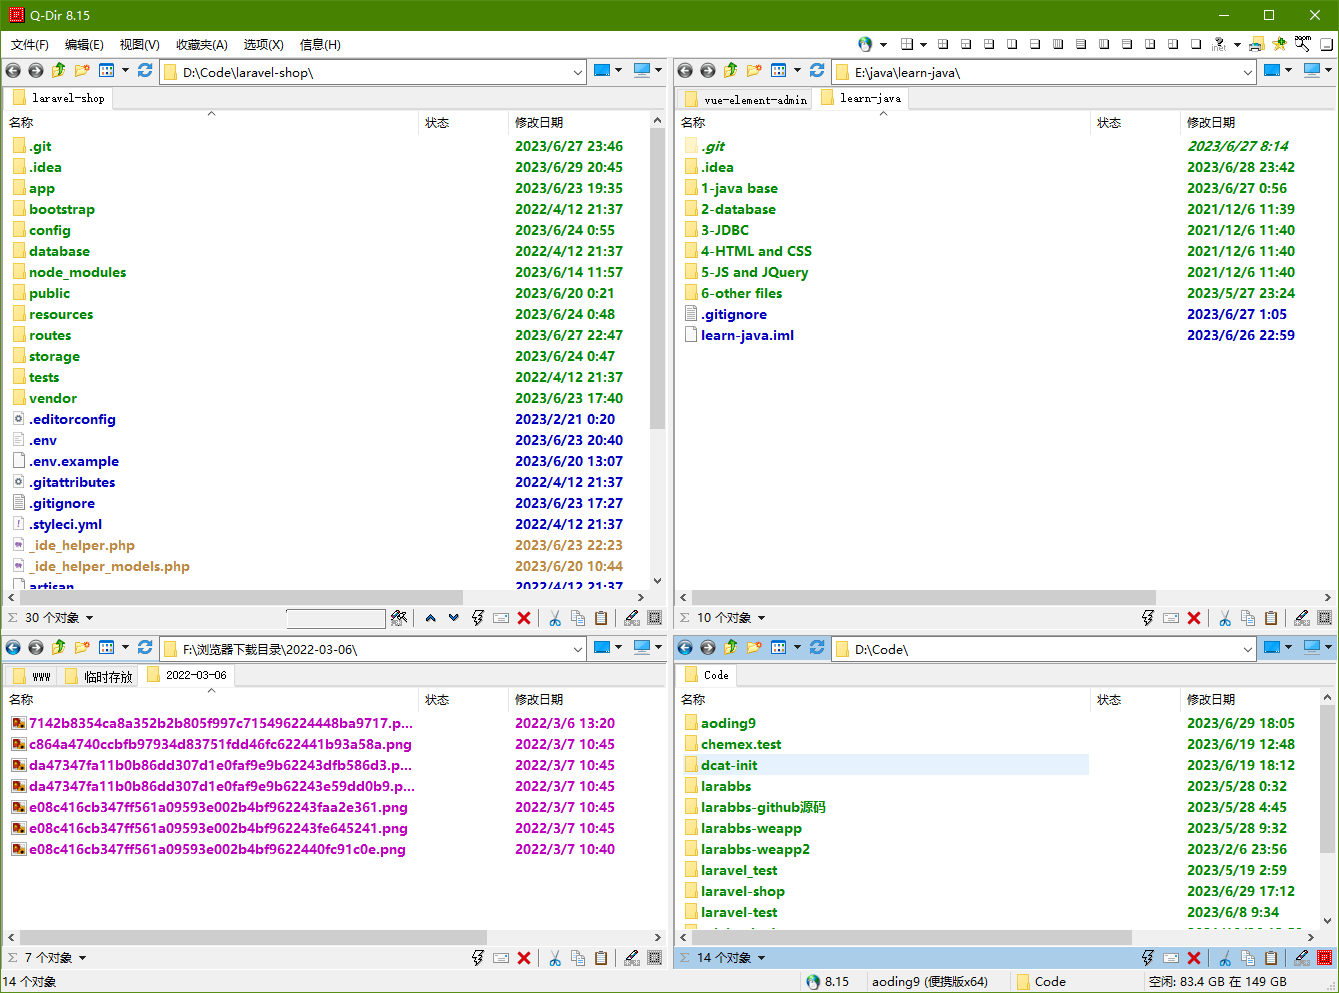Image resolution: width=1339 pixels, height=993 pixels.
Task: Select the dcat-init folder
Action: coord(729,765)
